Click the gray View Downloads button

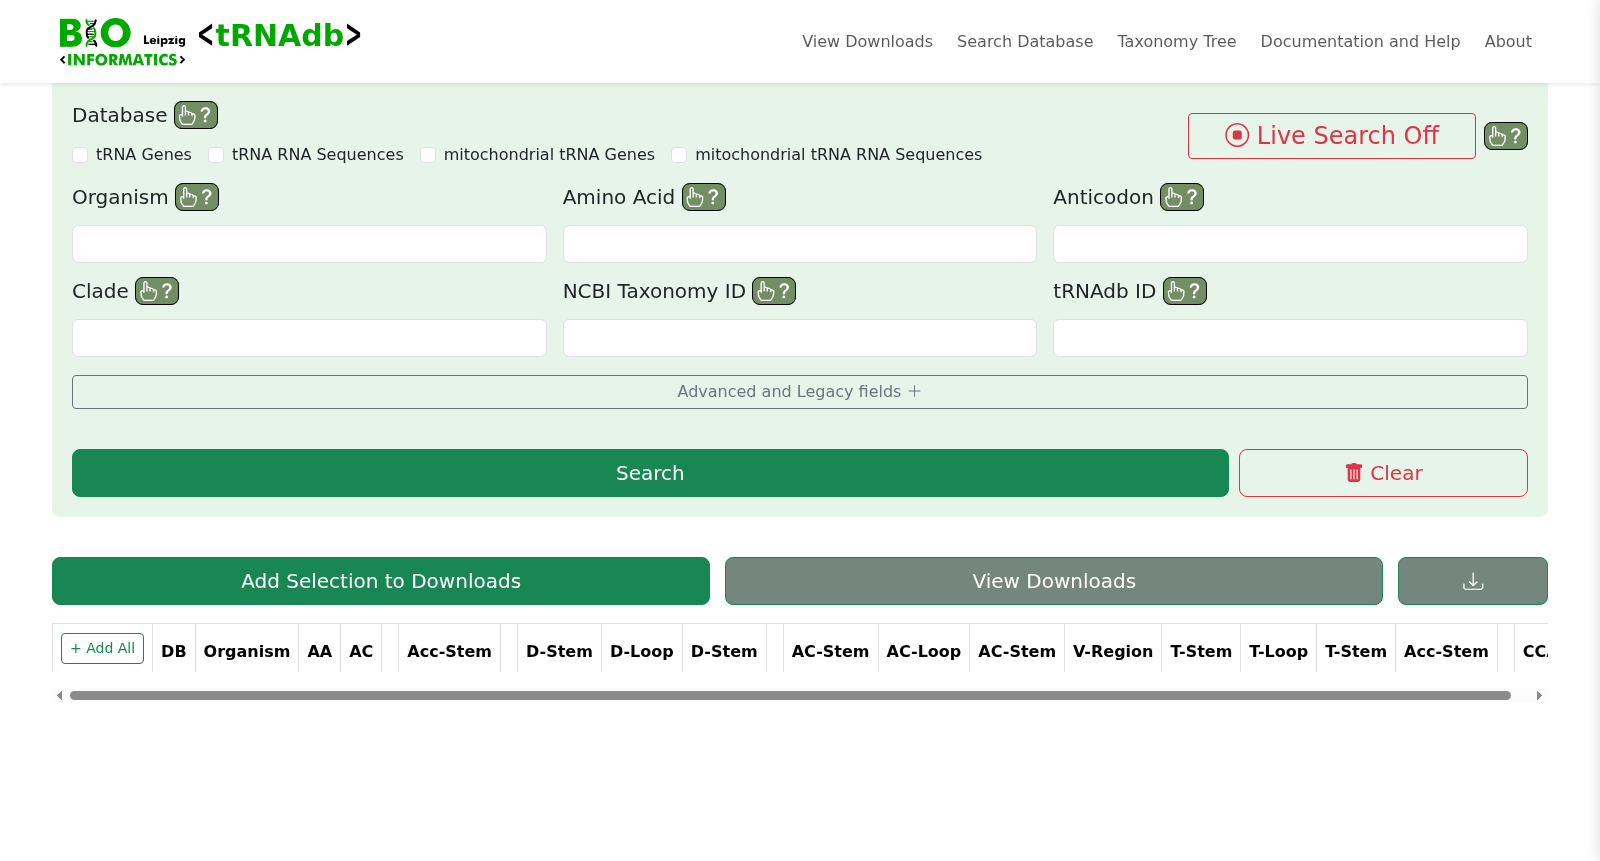[1054, 581]
